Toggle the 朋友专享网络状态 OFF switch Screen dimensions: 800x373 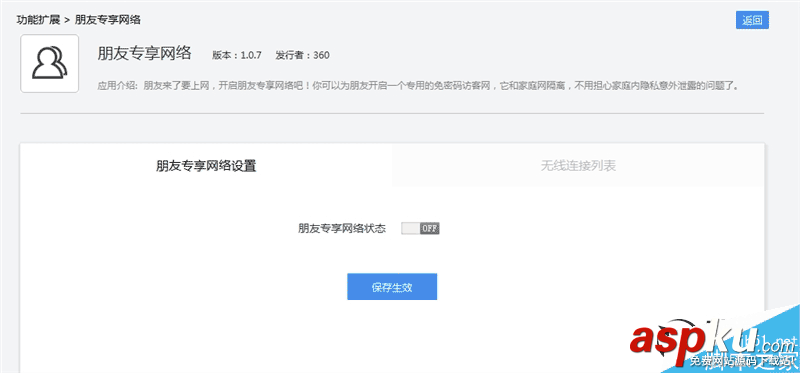420,229
